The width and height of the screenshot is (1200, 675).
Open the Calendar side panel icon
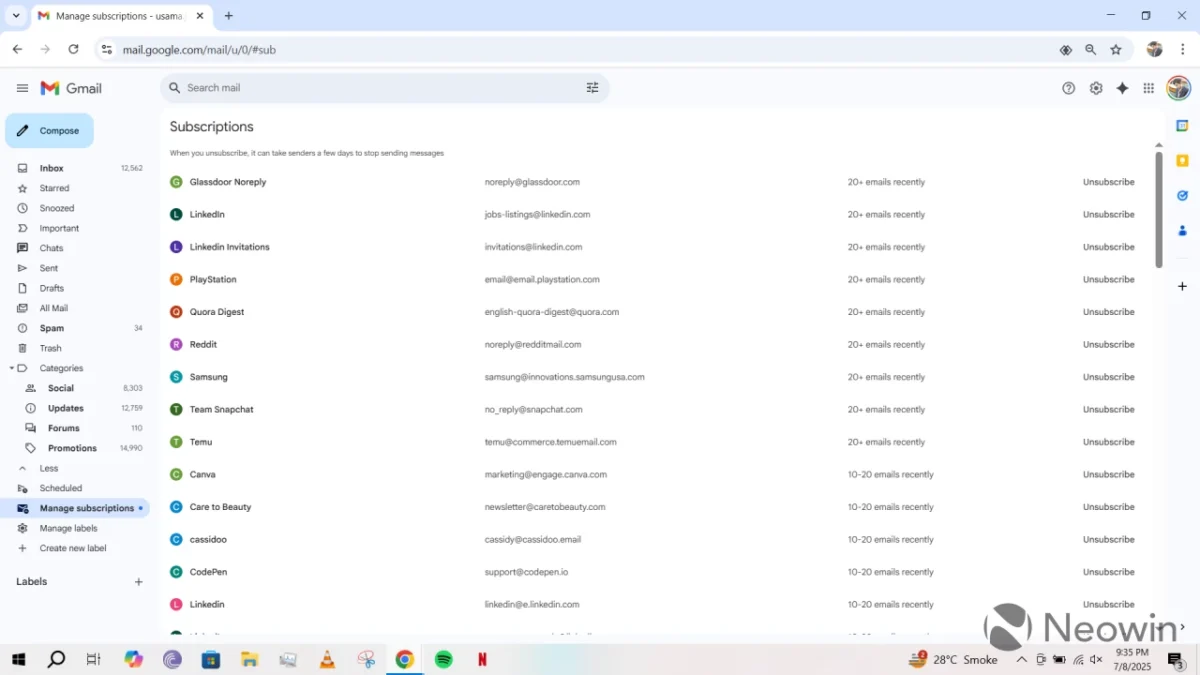click(x=1182, y=126)
